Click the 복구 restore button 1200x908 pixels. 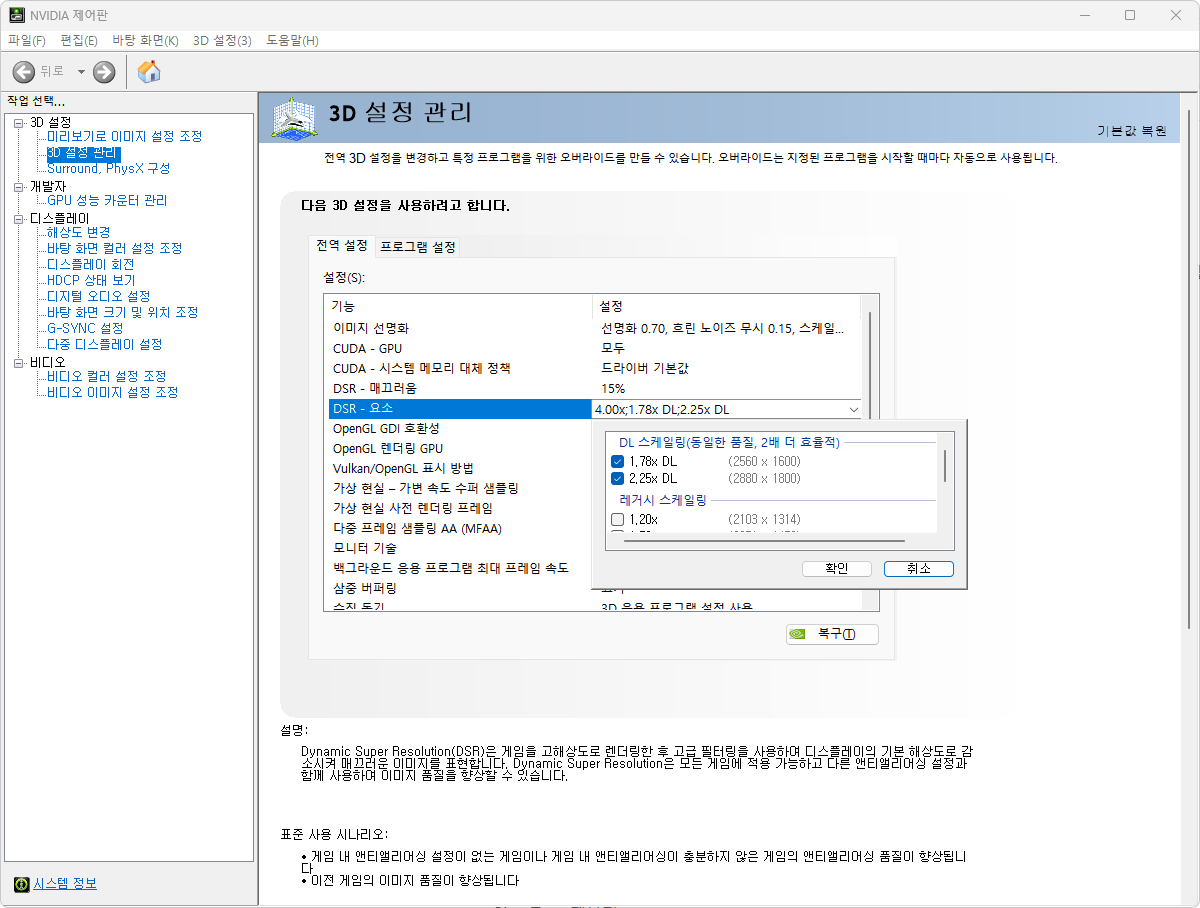tap(832, 634)
